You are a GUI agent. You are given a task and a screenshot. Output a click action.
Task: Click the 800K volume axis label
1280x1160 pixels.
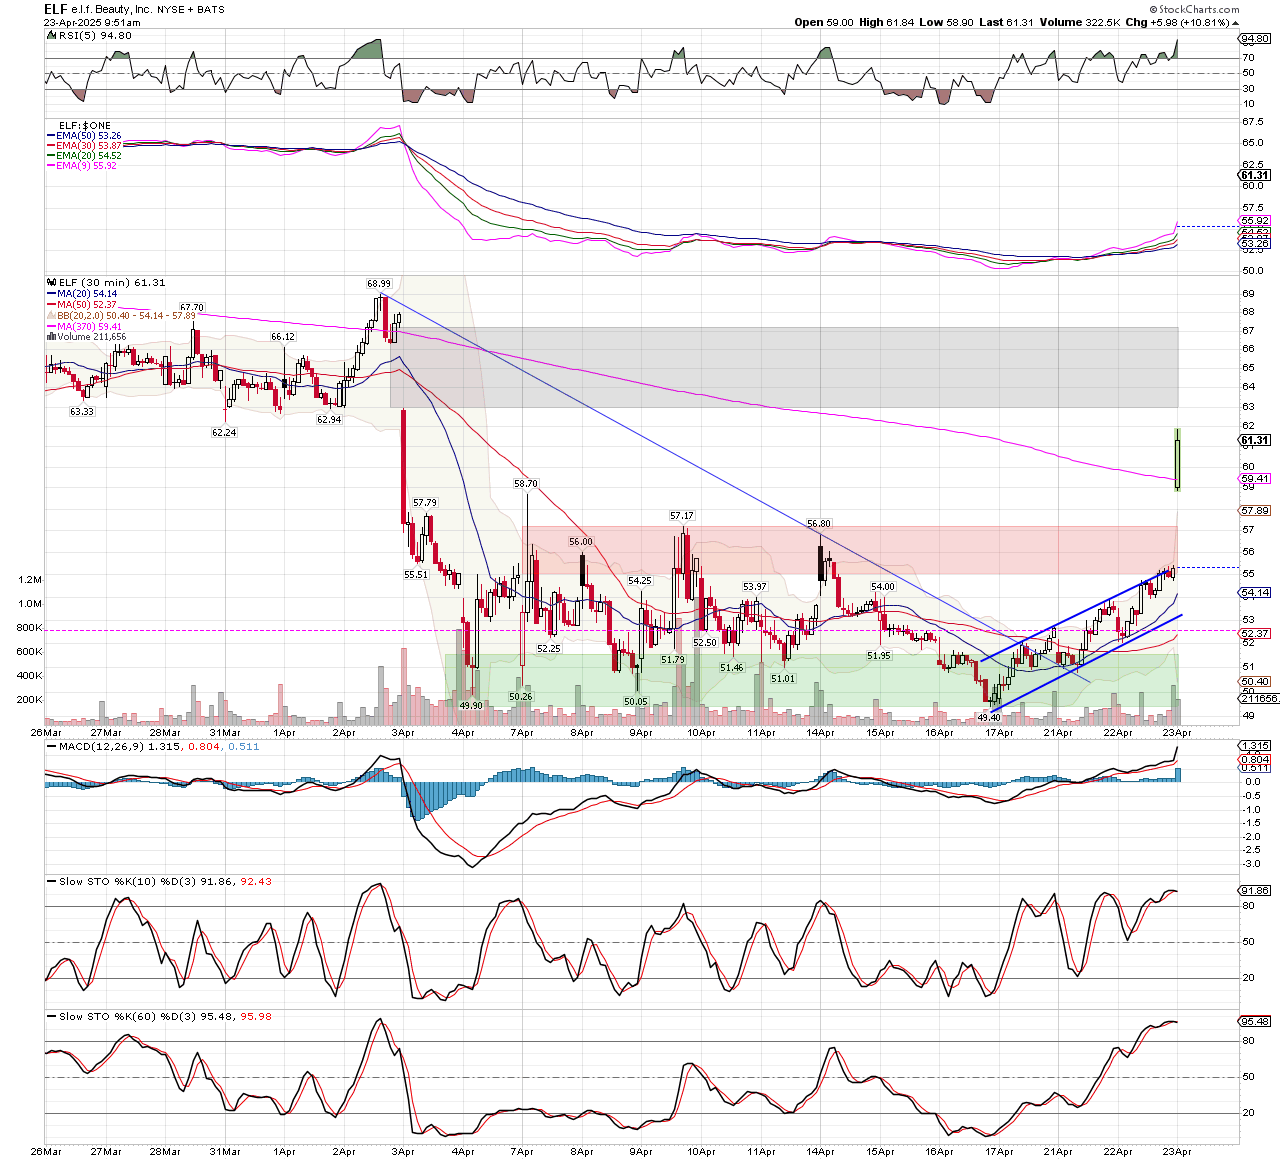pos(29,628)
